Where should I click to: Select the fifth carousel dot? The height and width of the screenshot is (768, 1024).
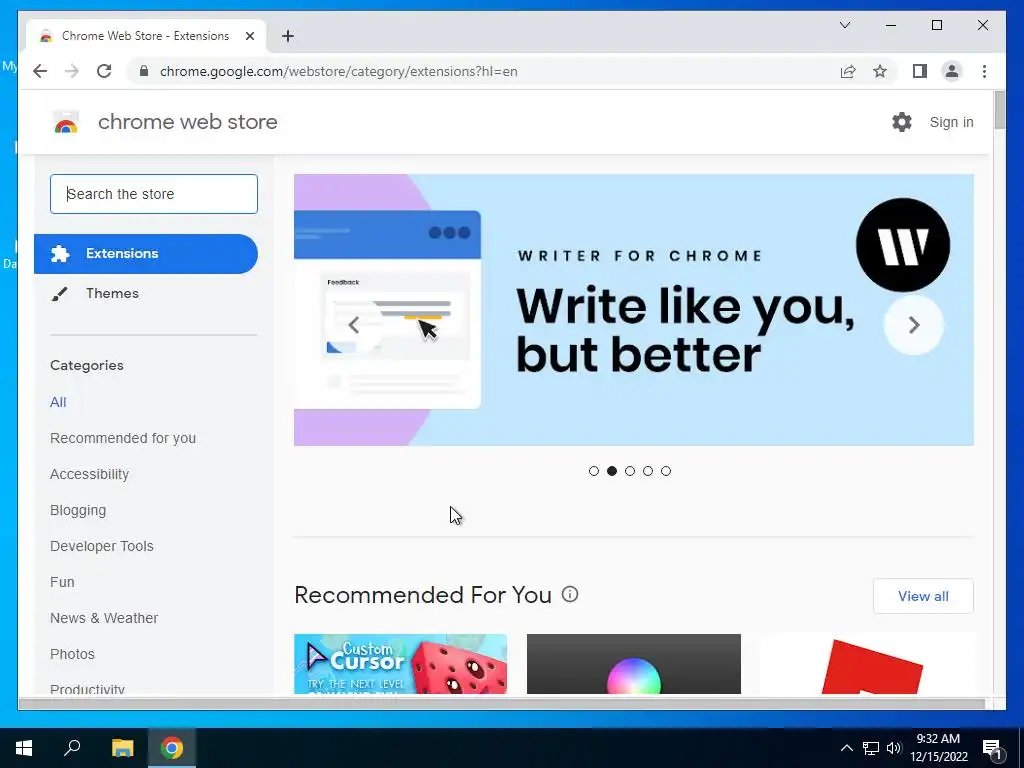click(x=665, y=471)
